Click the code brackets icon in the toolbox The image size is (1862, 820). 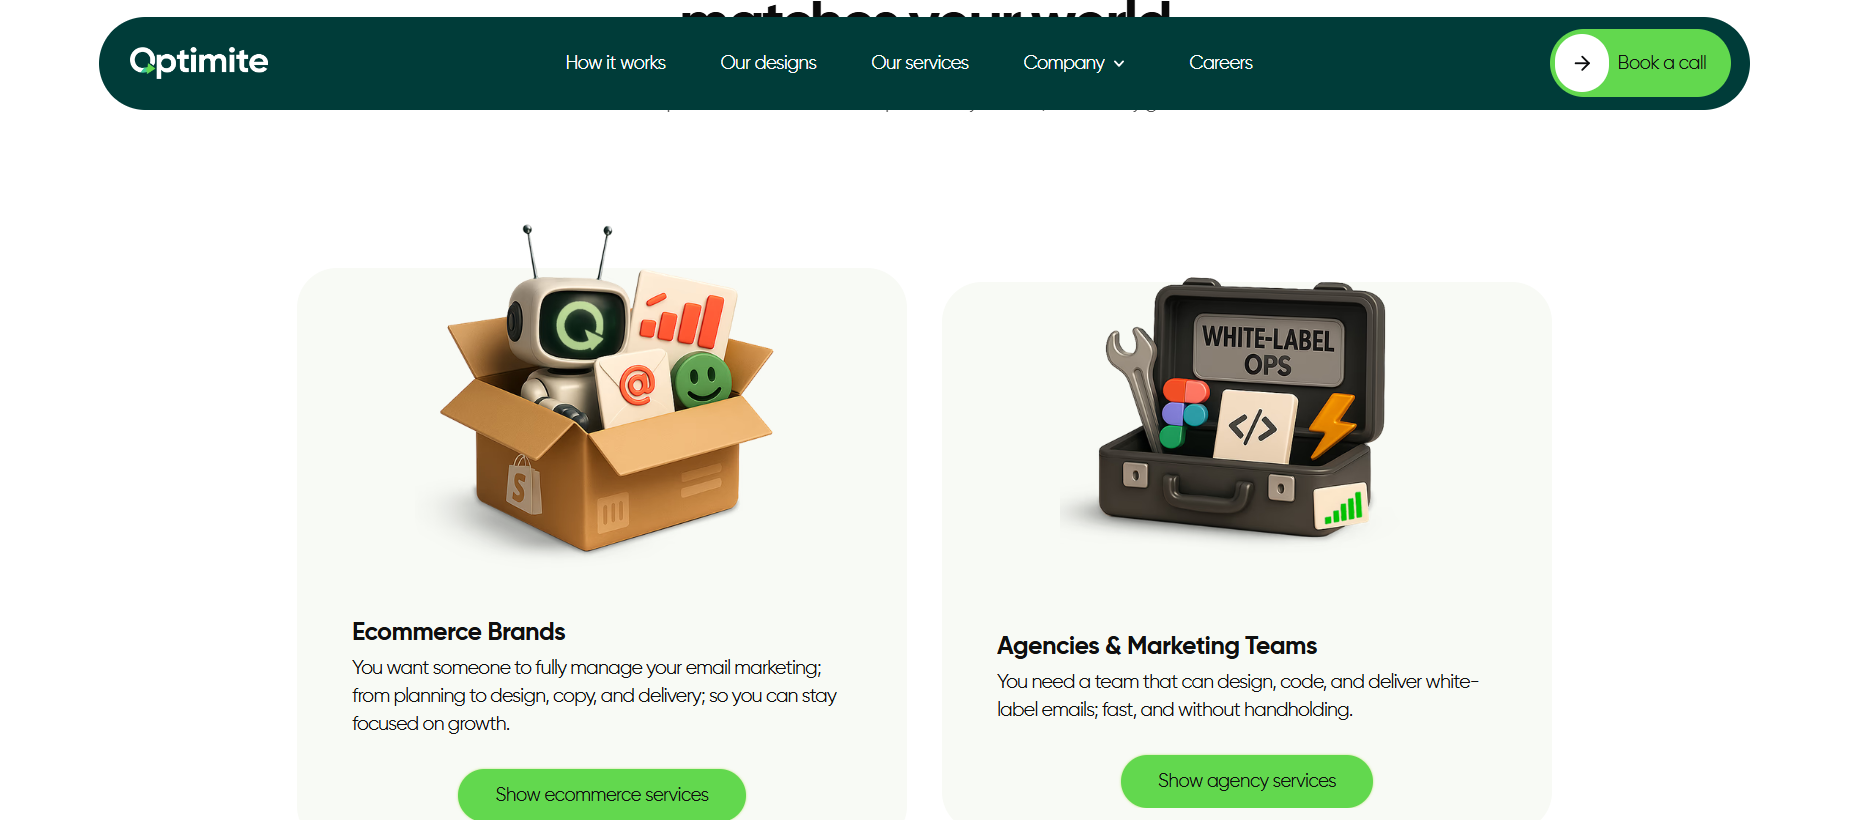point(1254,427)
